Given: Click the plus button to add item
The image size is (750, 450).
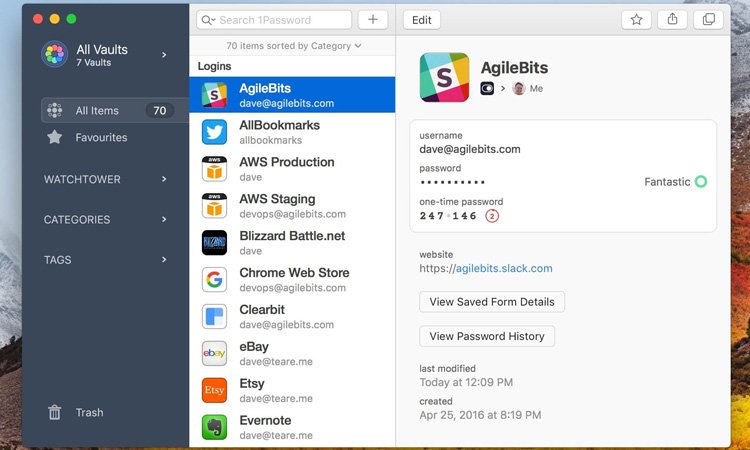Looking at the screenshot, I should point(372,20).
